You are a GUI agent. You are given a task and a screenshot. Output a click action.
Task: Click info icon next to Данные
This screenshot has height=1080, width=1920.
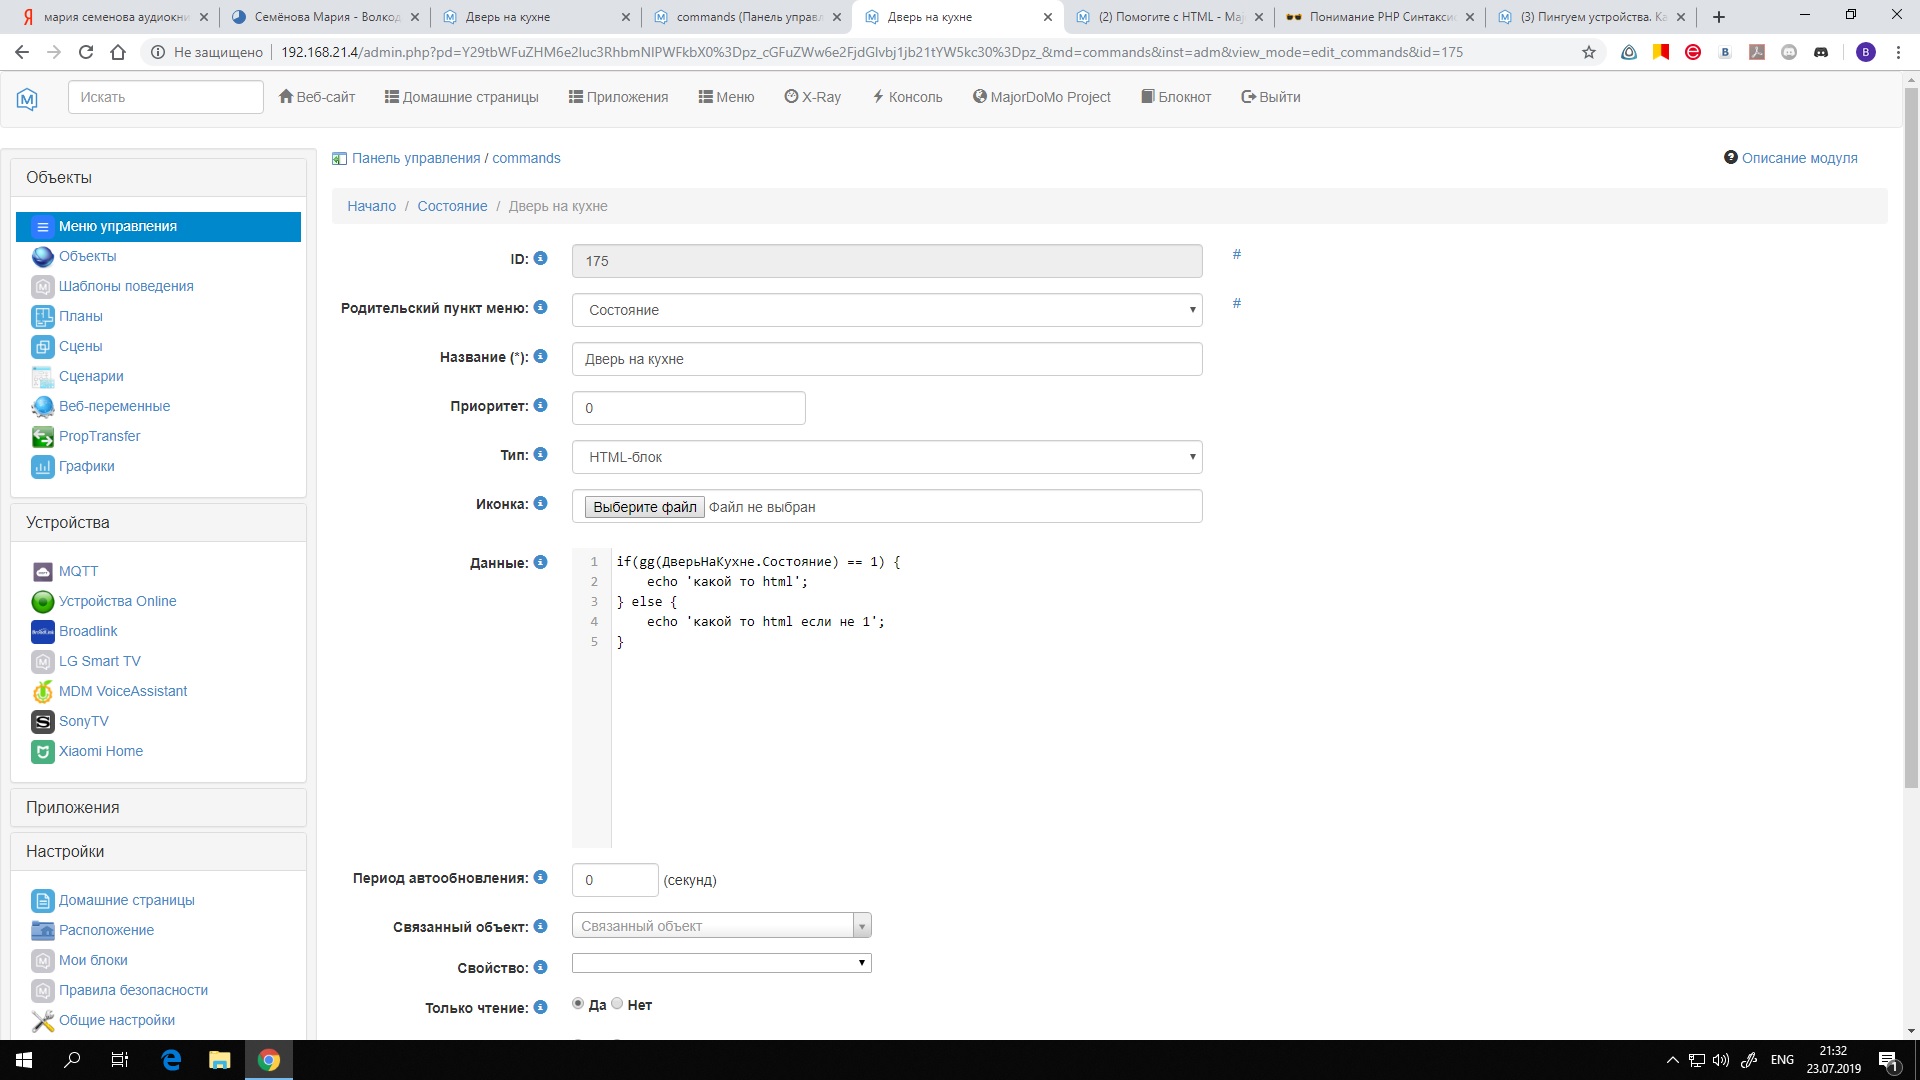tap(540, 563)
